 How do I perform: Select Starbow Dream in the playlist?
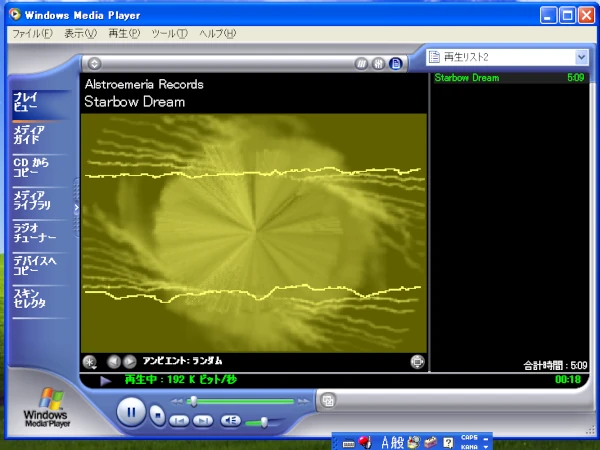click(509, 78)
